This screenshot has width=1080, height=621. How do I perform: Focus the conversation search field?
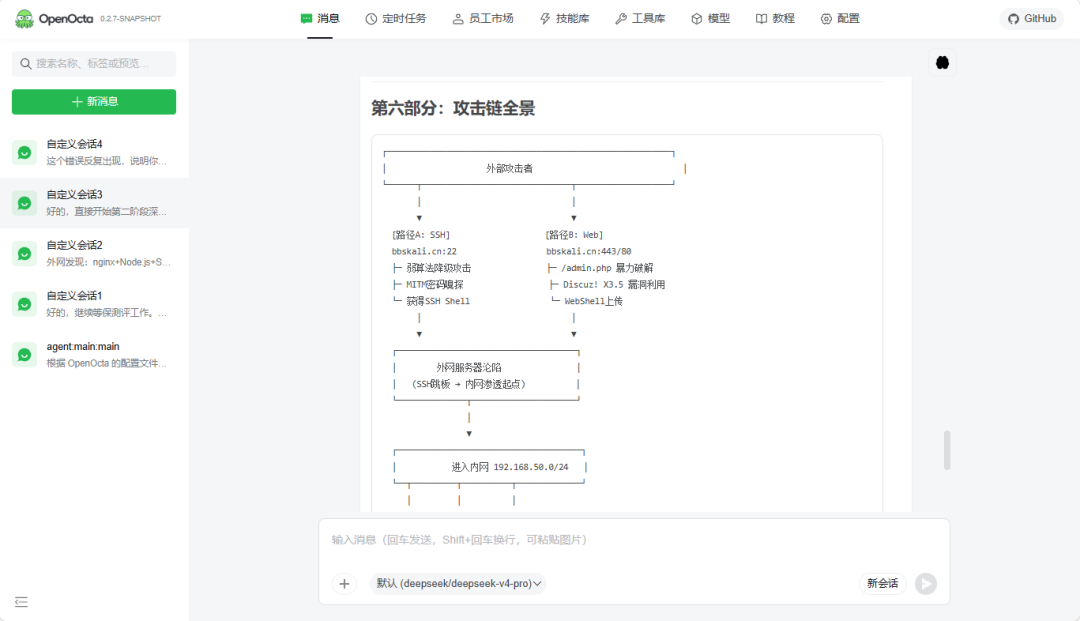[94, 63]
